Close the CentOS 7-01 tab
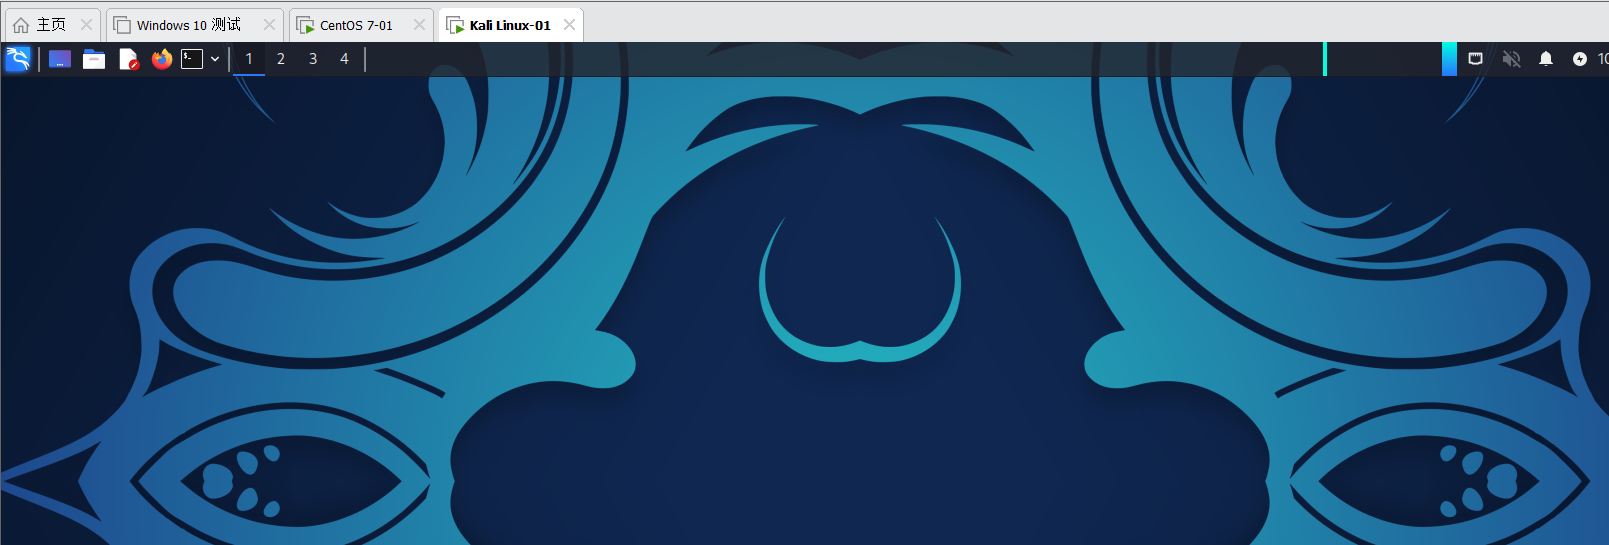This screenshot has width=1609, height=545. click(x=419, y=25)
